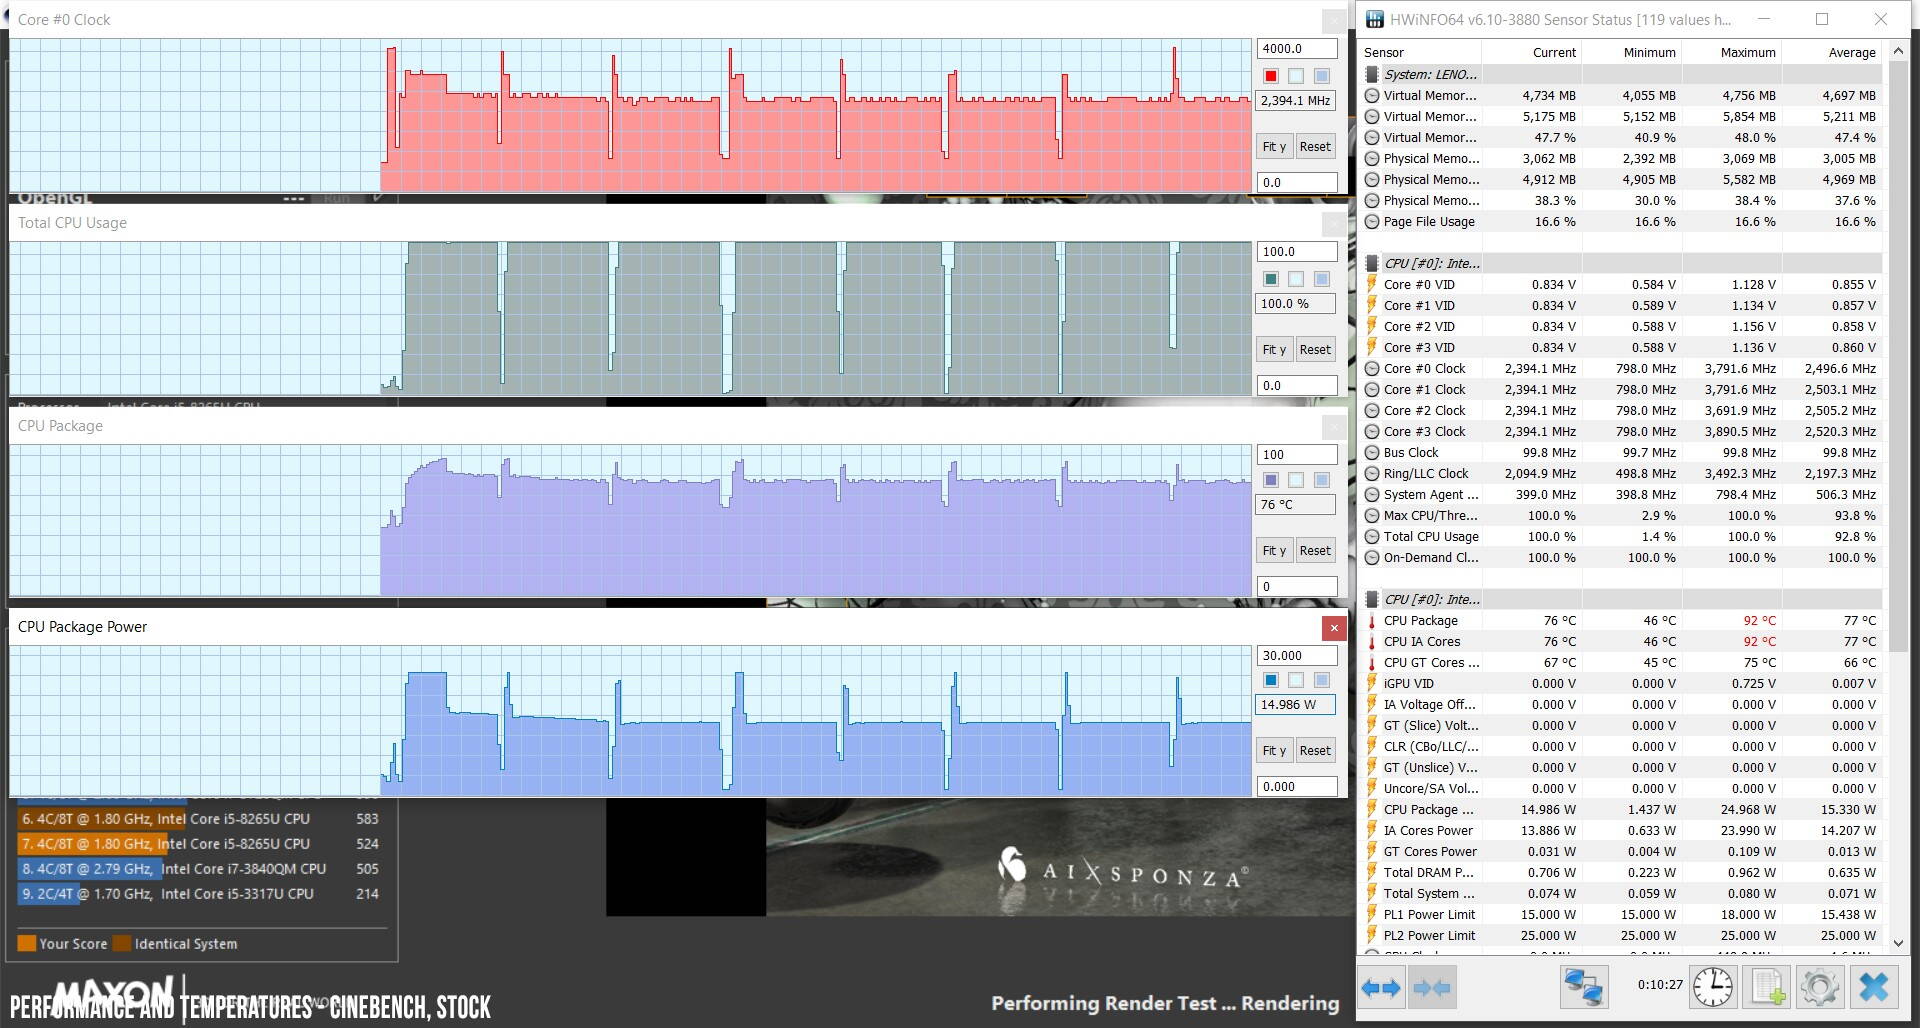Select the CPU Package 14.986 W power row
The width and height of the screenshot is (1920, 1028).
1621,809
